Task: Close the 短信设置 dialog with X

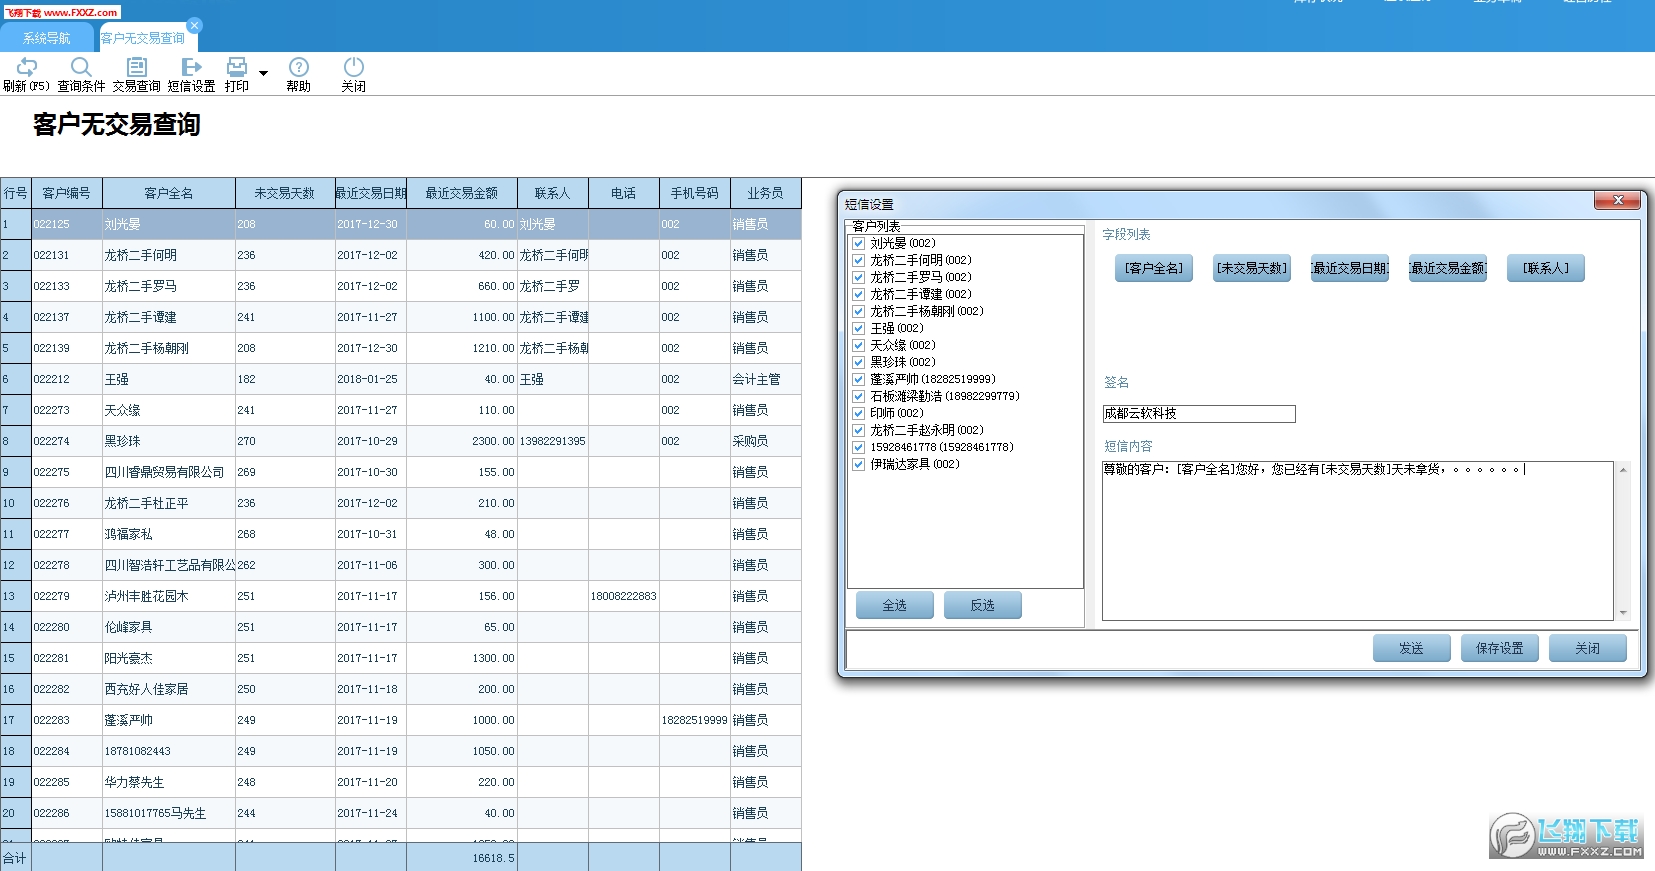Action: 1617,201
